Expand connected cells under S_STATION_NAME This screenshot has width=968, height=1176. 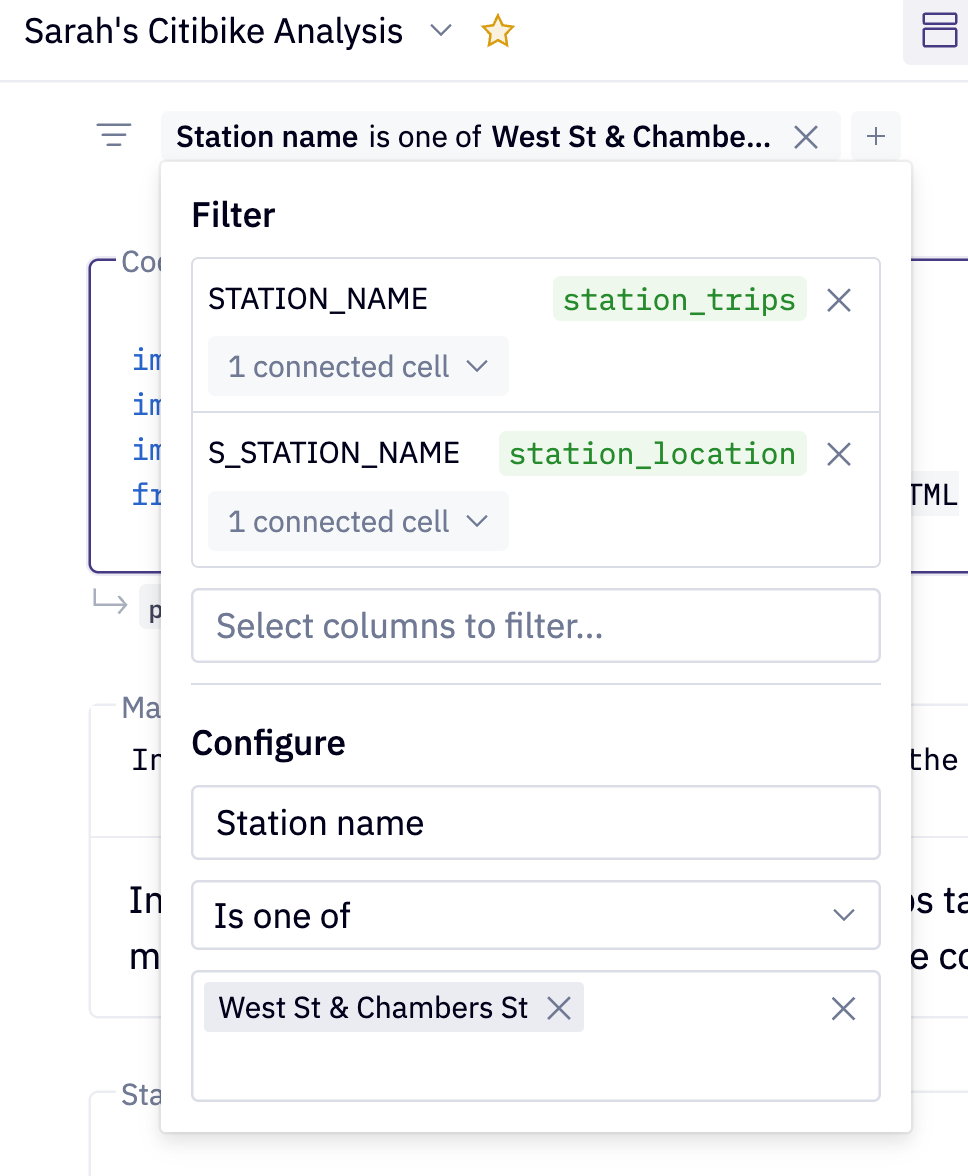point(358,522)
